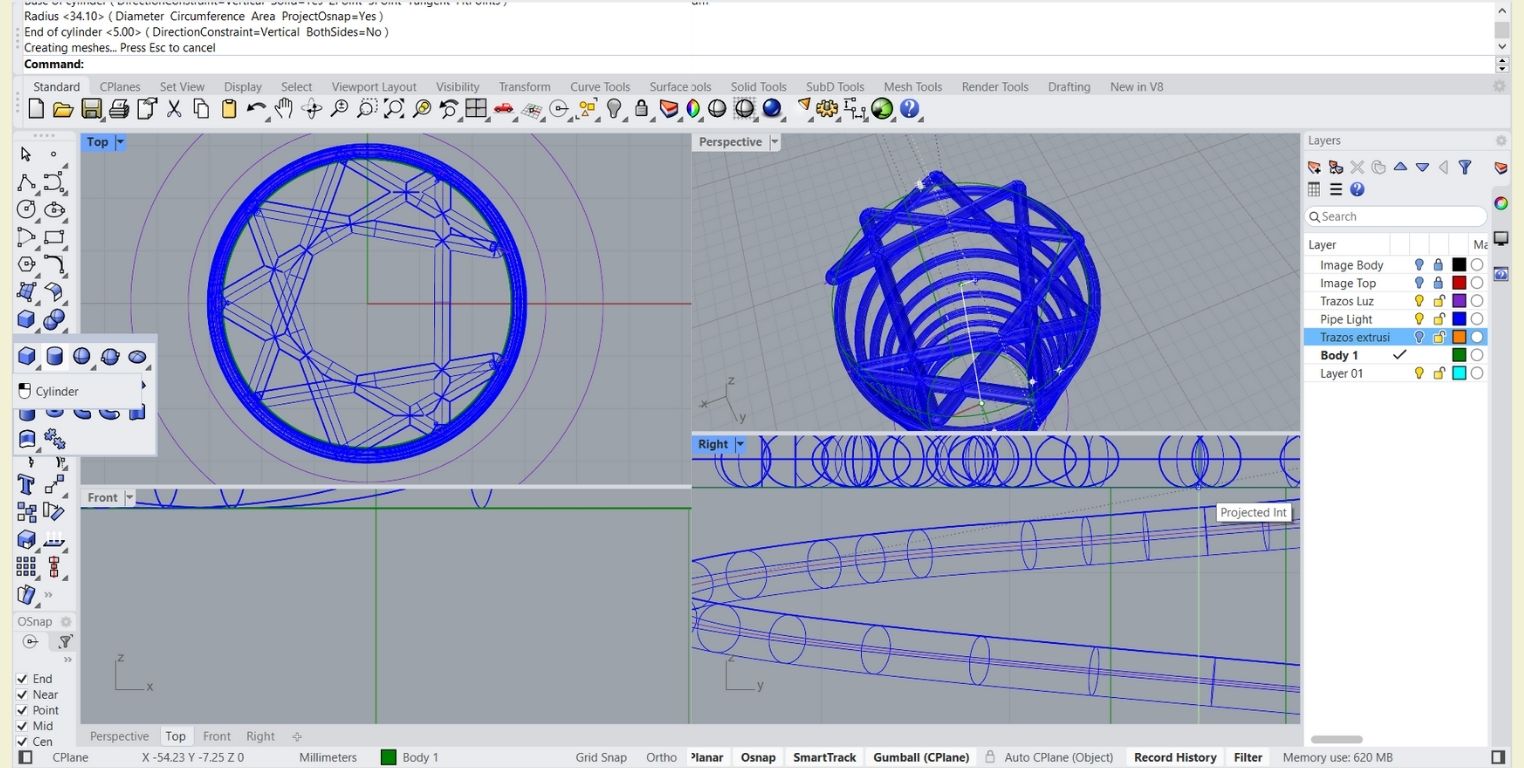Zoom extents using the Zoom Extents icon

click(x=394, y=109)
